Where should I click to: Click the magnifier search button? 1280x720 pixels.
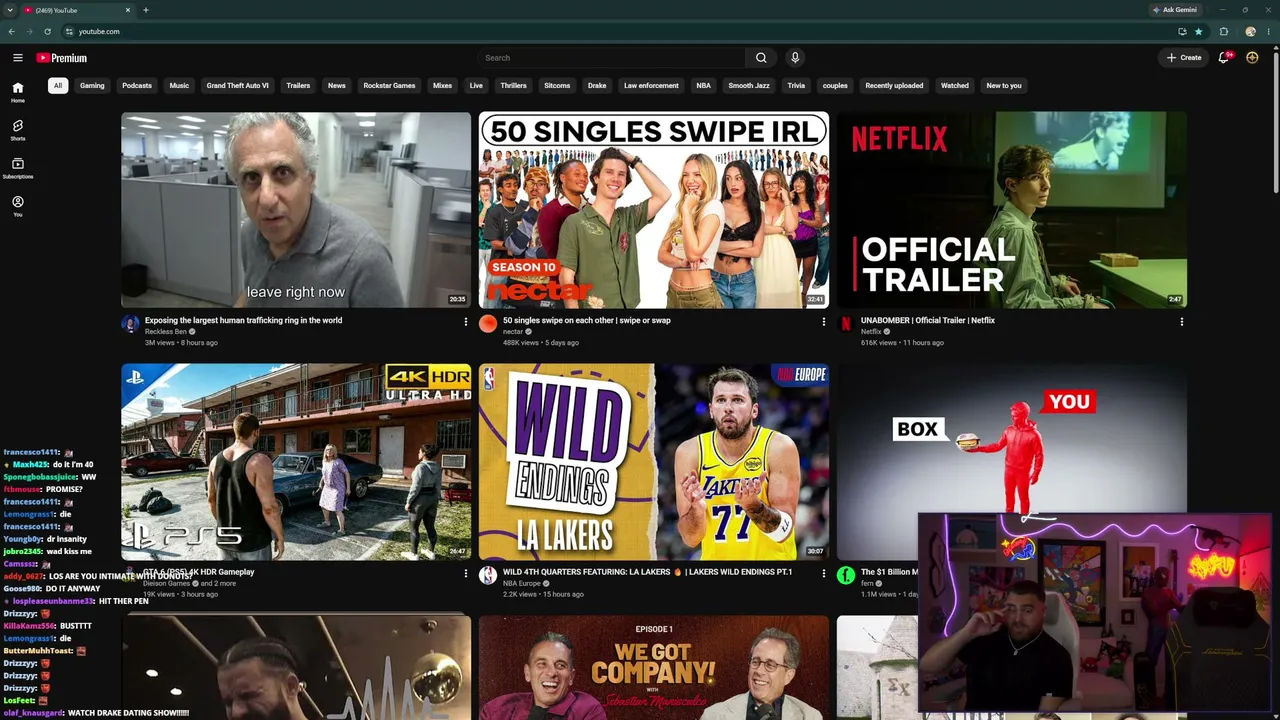click(761, 58)
